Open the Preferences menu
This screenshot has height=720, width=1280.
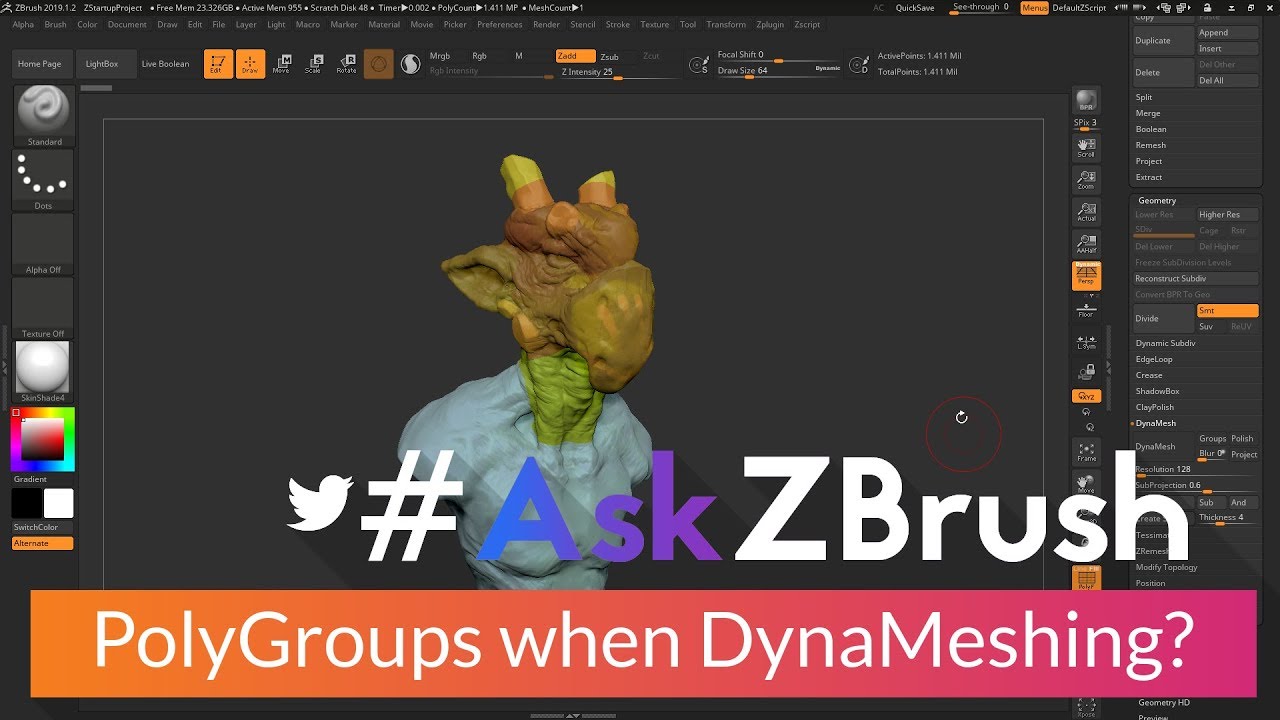tap(500, 24)
